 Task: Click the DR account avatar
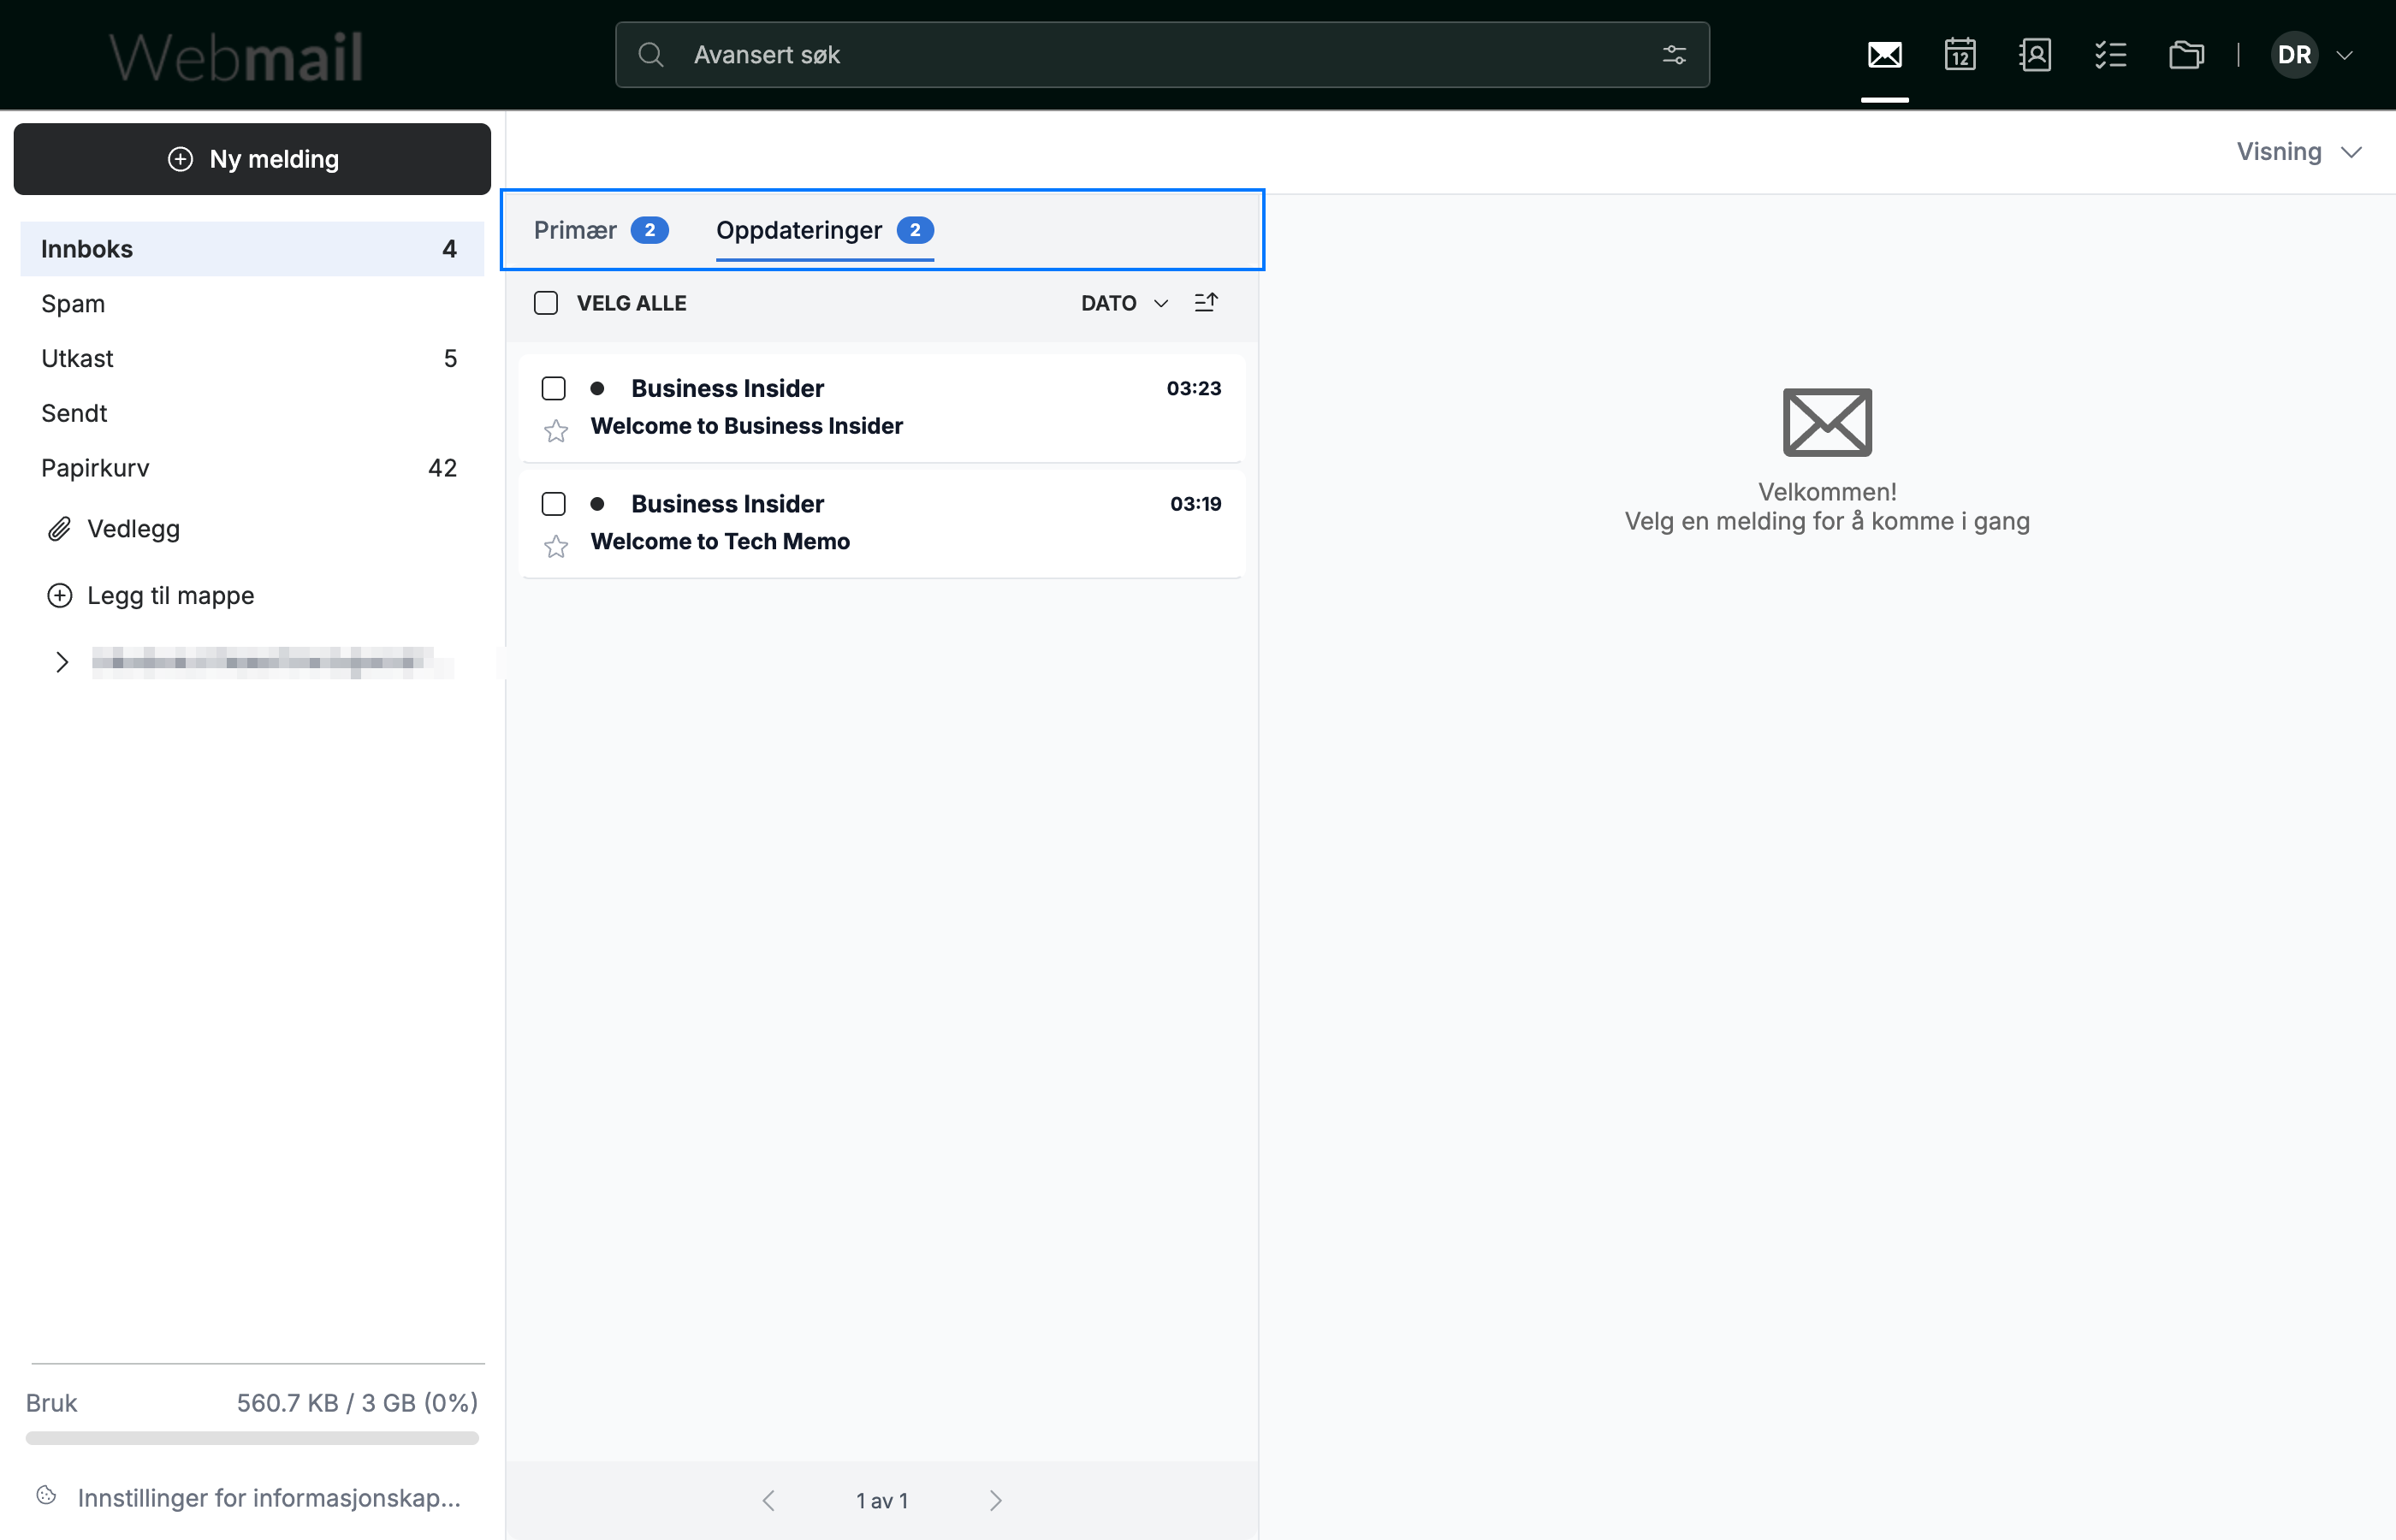2294,54
